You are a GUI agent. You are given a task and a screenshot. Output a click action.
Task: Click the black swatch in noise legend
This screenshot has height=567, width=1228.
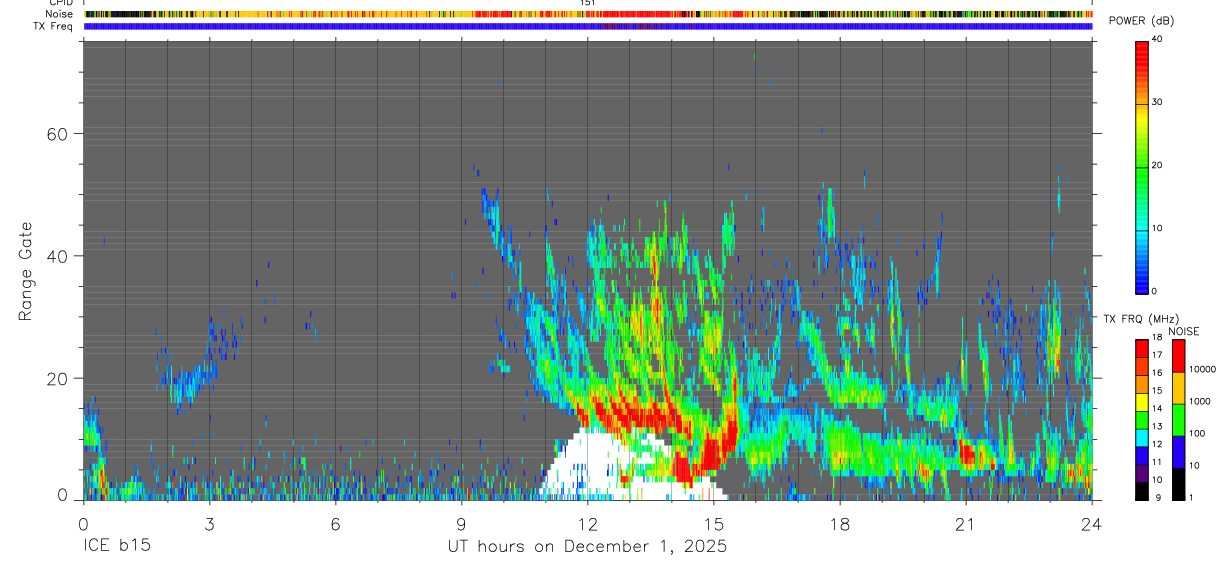1178,484
